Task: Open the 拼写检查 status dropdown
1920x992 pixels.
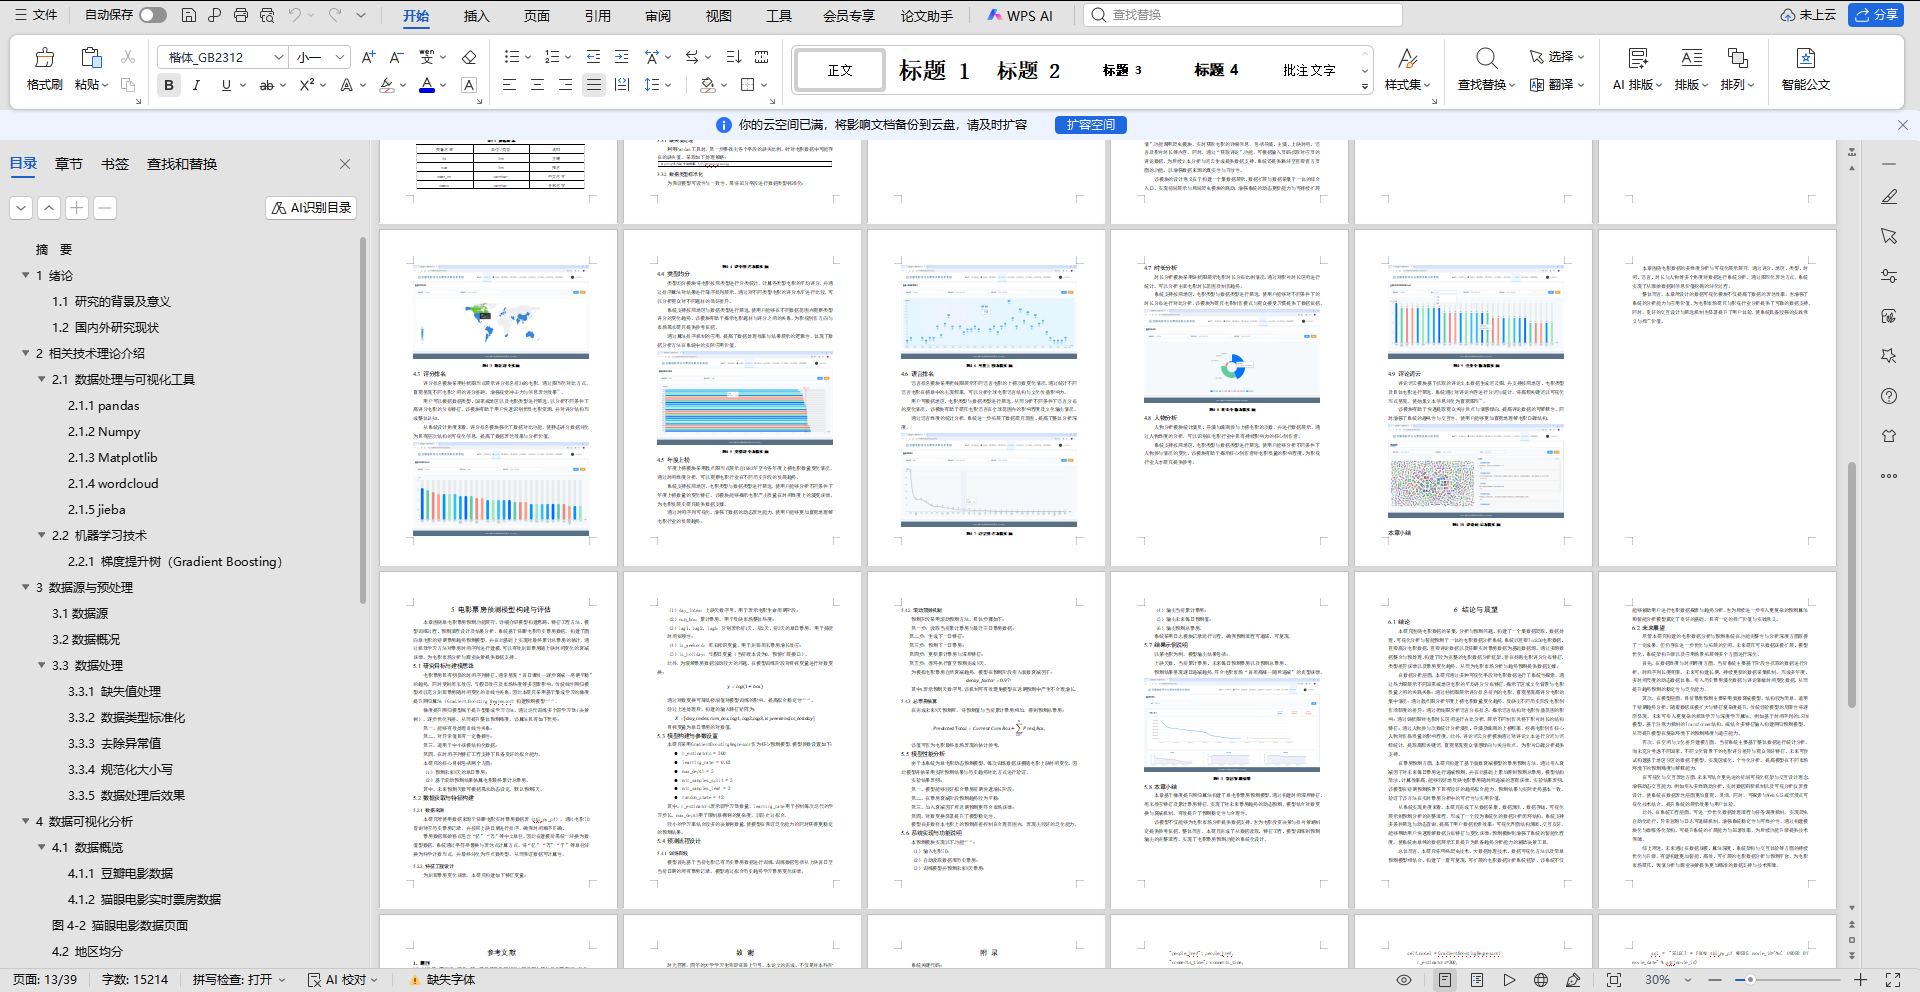Action: 239,980
